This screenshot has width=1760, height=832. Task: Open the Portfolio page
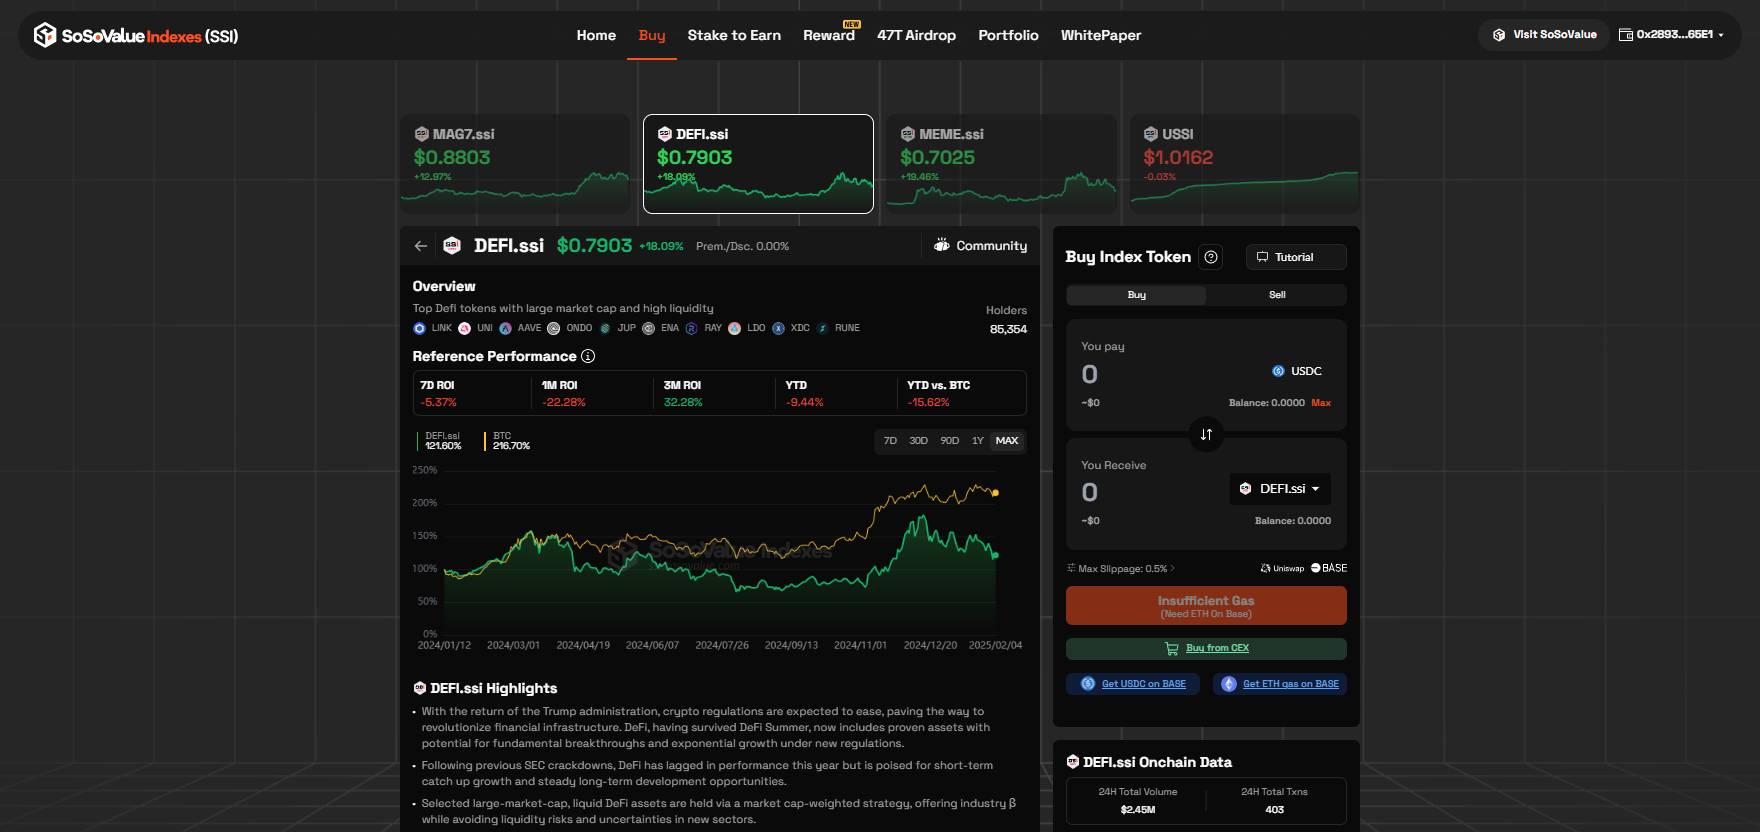[x=1008, y=35]
